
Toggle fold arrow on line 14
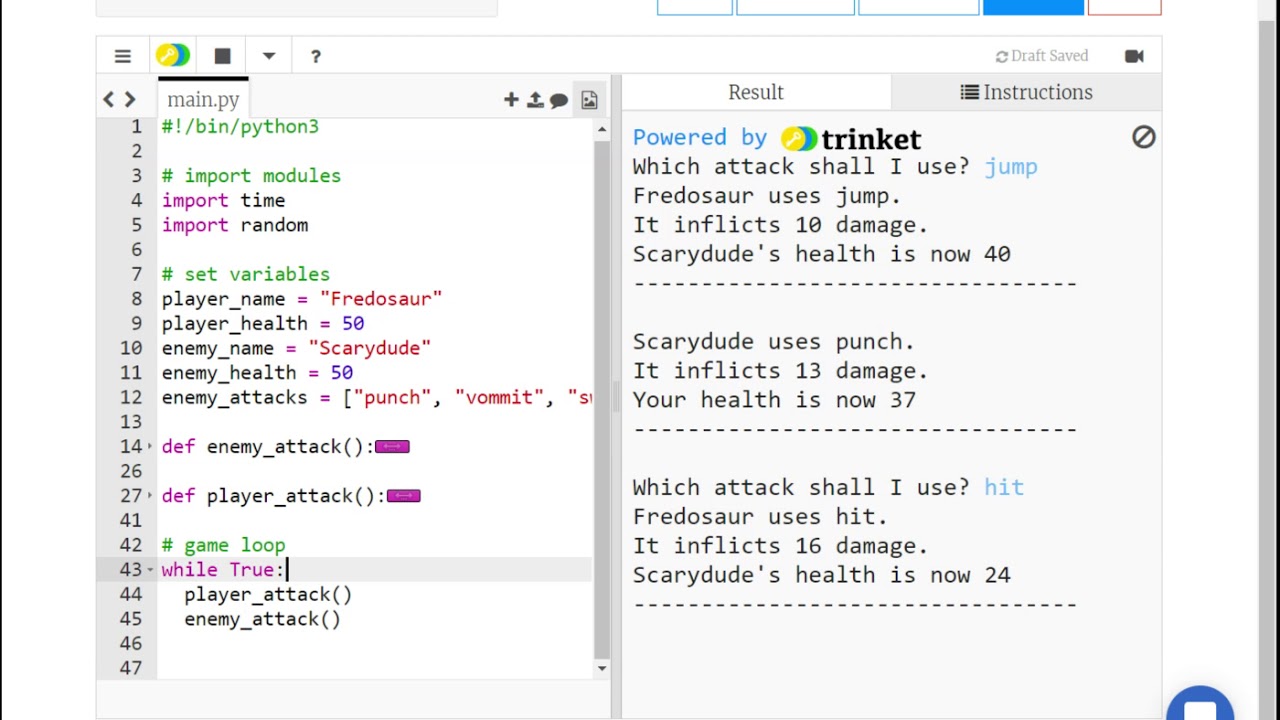pyautogui.click(x=150, y=447)
